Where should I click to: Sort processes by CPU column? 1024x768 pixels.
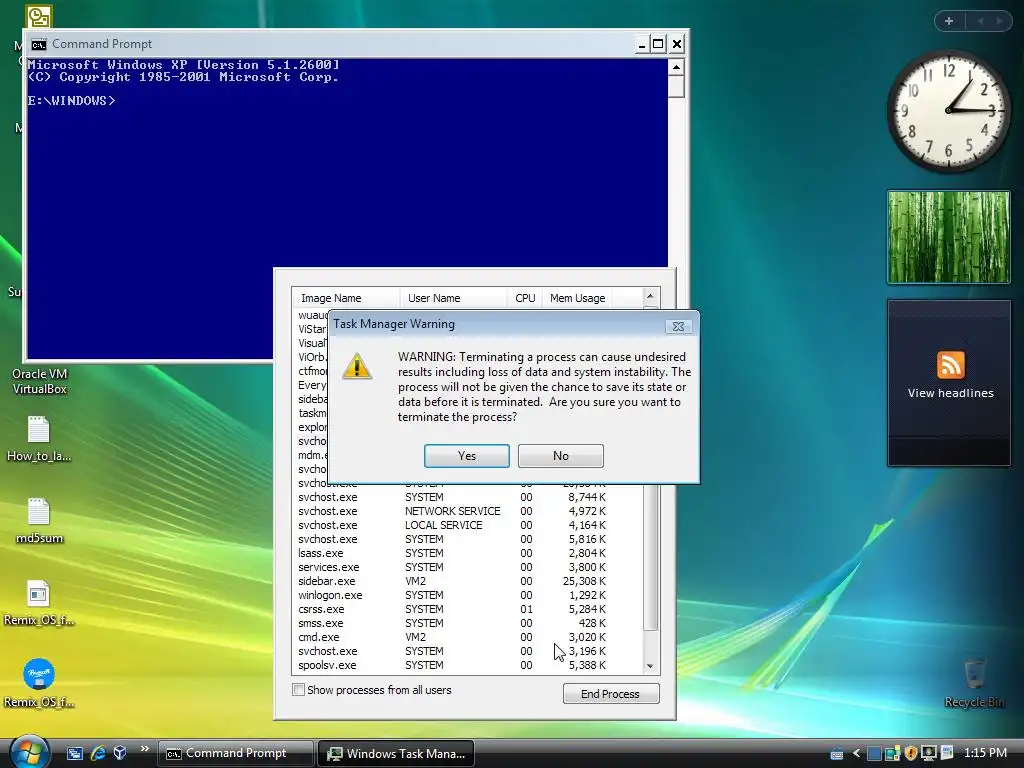(524, 298)
